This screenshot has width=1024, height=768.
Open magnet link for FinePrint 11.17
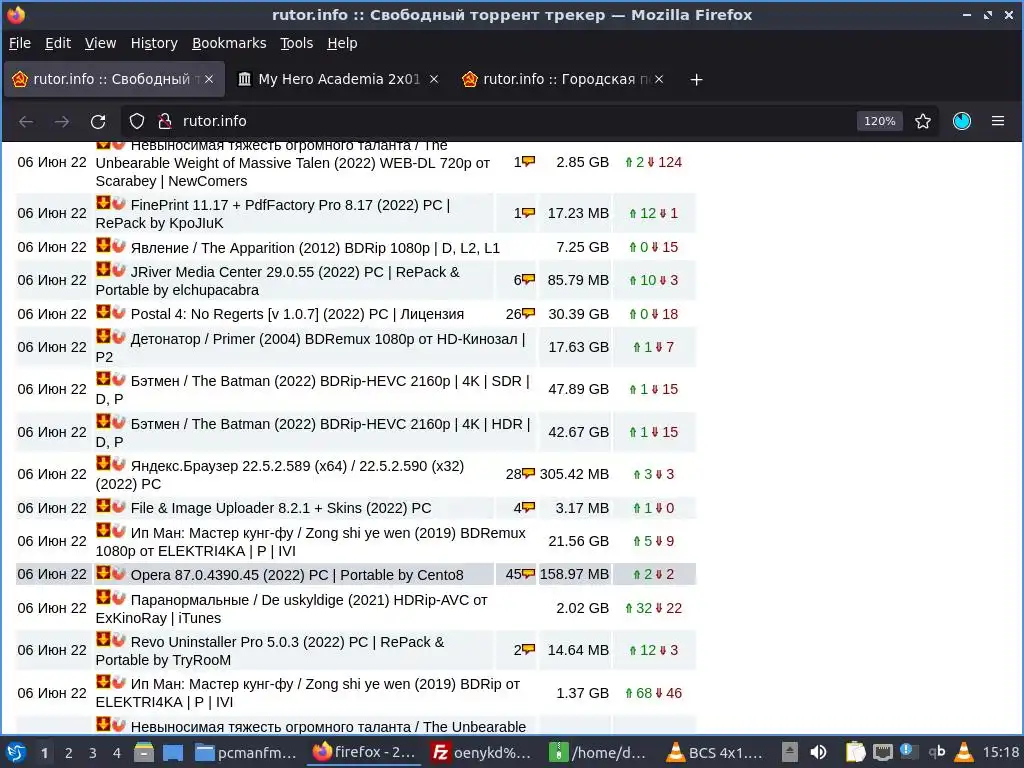118,203
